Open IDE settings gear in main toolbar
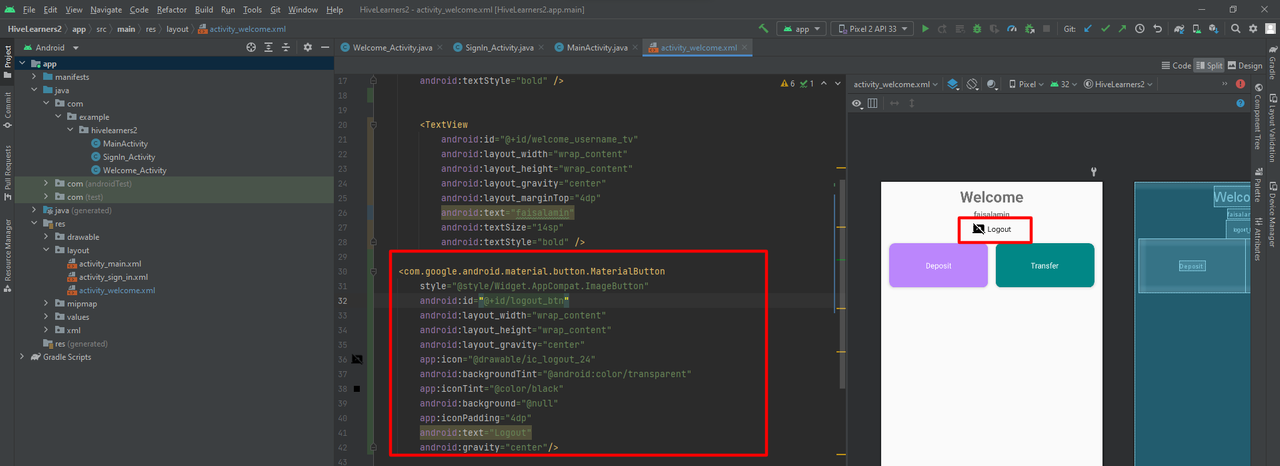The width and height of the screenshot is (1280, 466). 1254,29
